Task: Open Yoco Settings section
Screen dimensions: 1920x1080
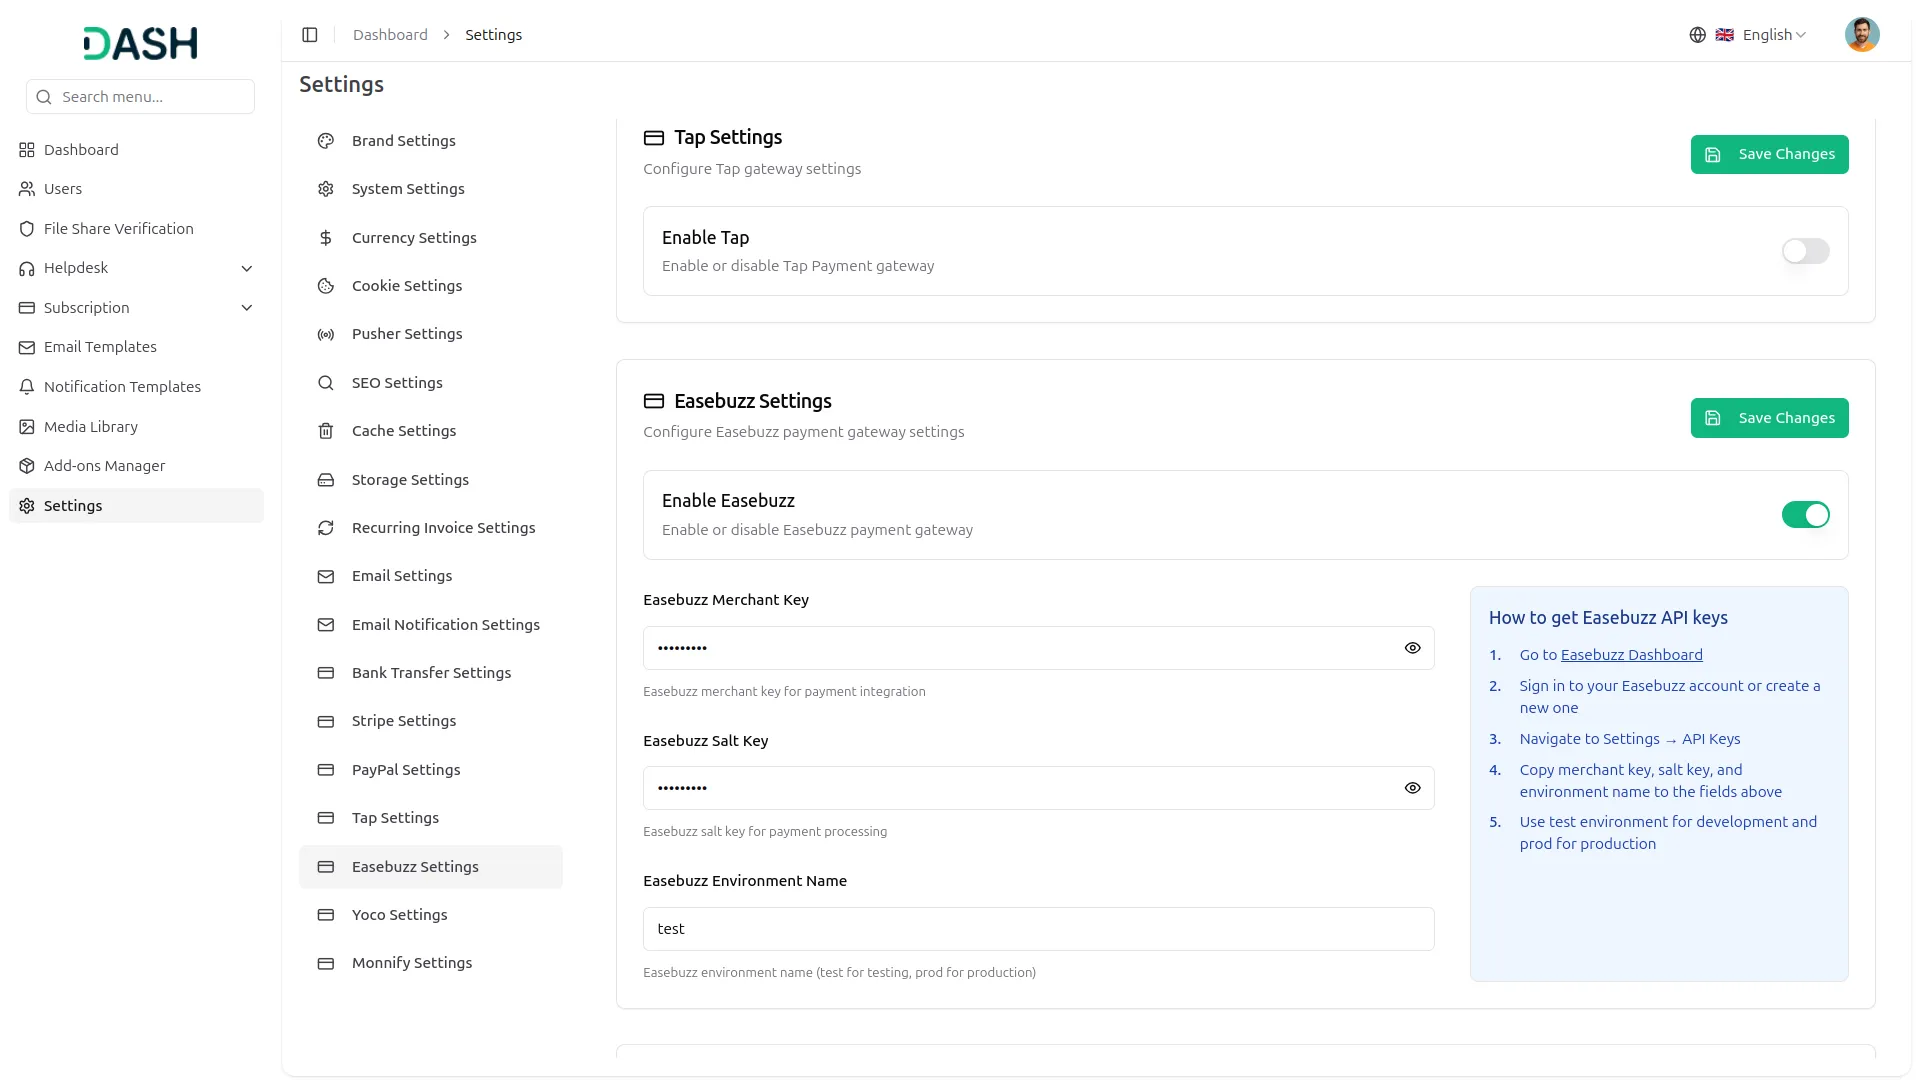Action: [x=431, y=915]
